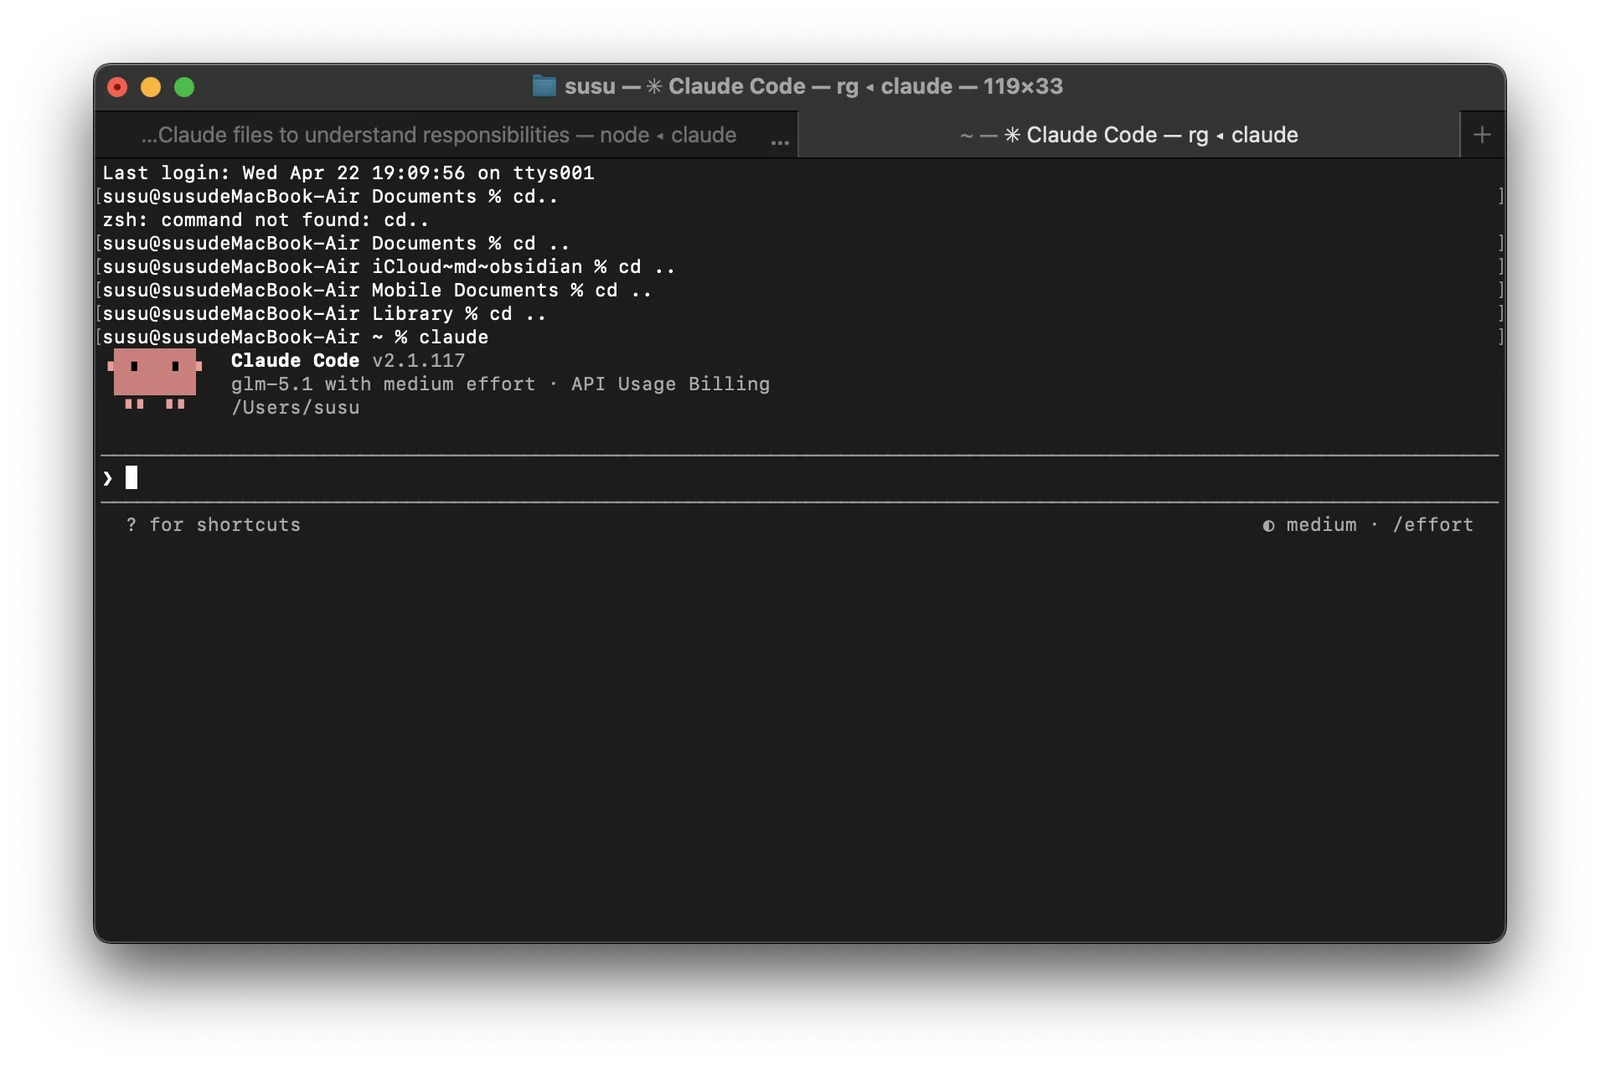Click the pink Claude Code mascot logo
Viewport: 1600px width, 1067px height.
coord(155,379)
